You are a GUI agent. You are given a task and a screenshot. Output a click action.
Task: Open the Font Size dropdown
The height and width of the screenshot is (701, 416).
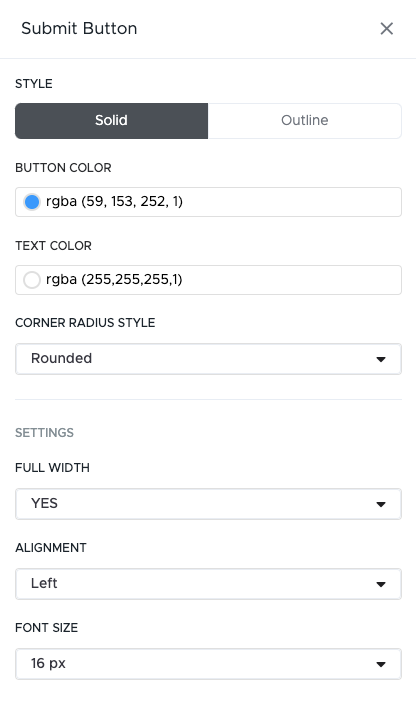pyautogui.click(x=208, y=664)
